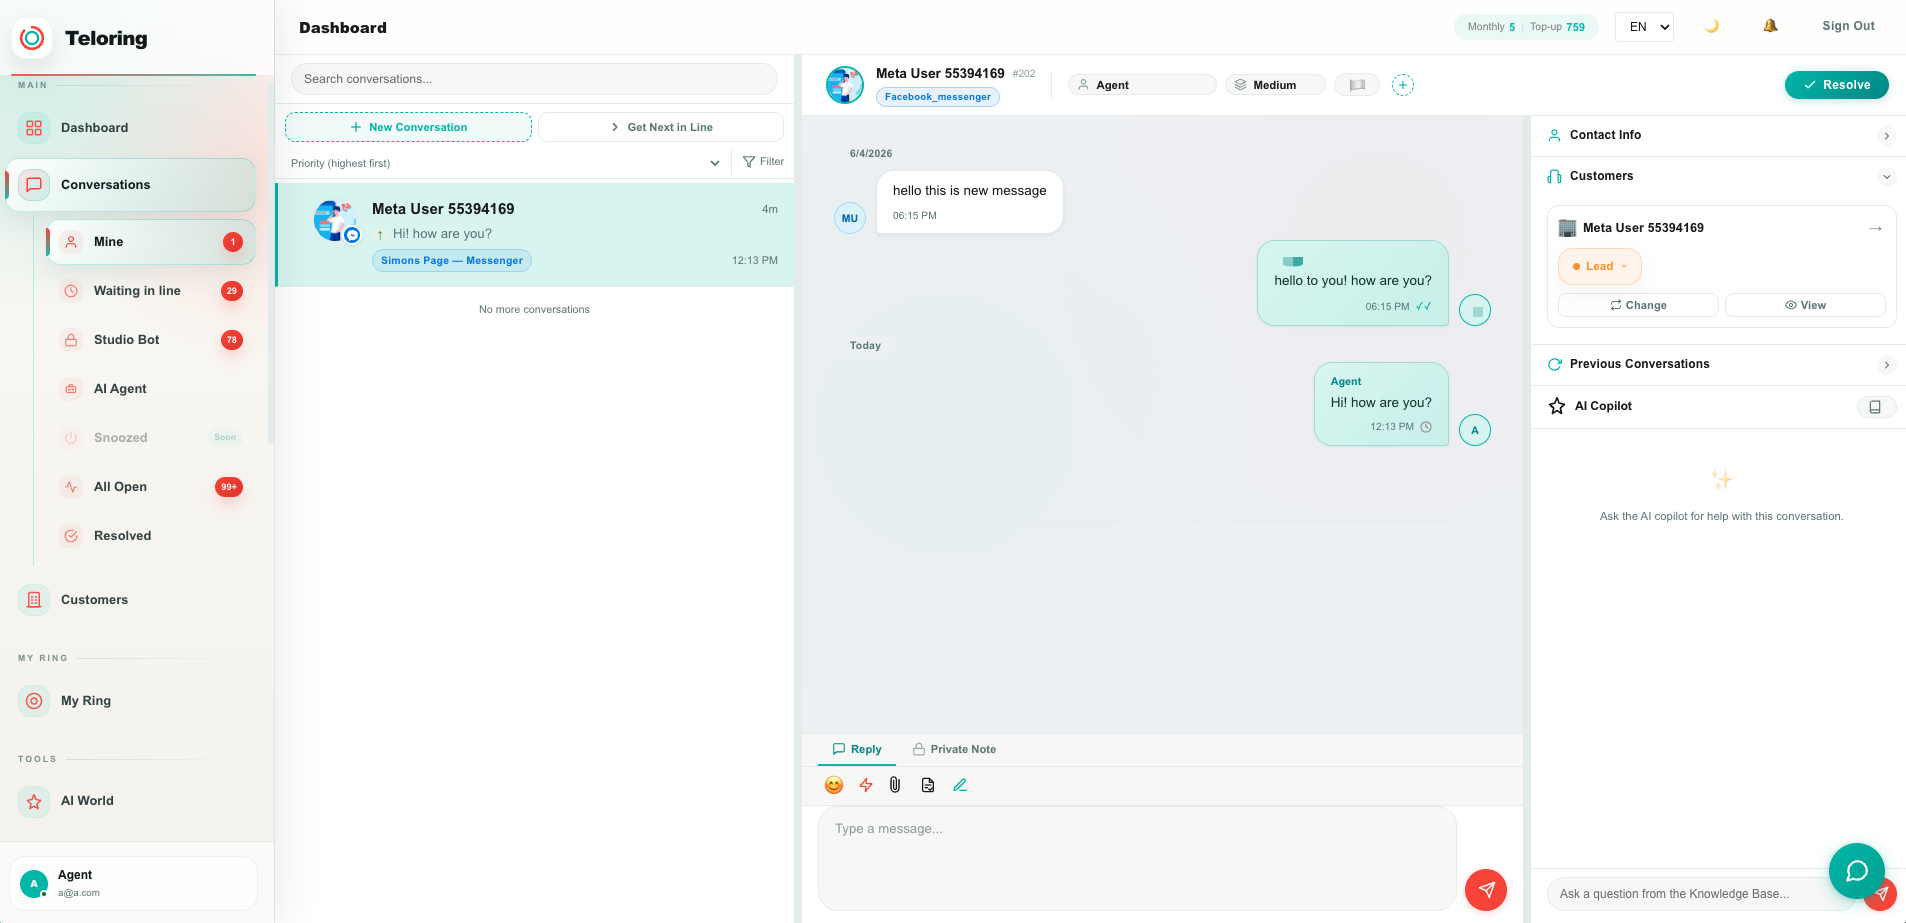Open the Resolved conversations list
Viewport: 1906px width, 923px height.
pyautogui.click(x=150, y=536)
